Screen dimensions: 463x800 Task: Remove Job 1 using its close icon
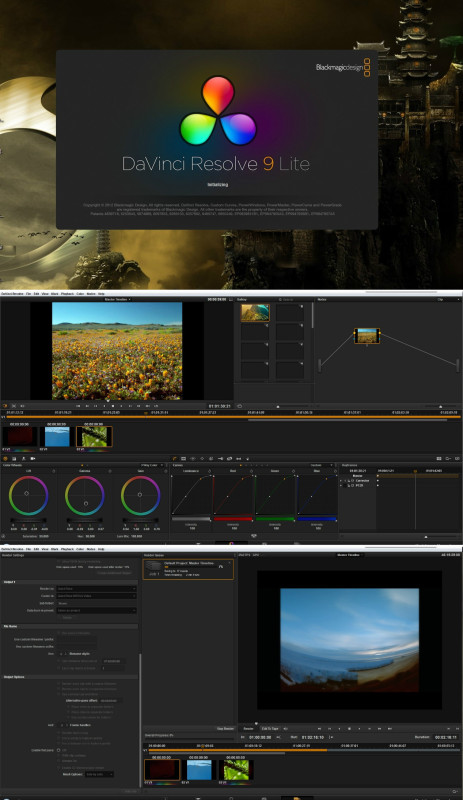pos(229,563)
